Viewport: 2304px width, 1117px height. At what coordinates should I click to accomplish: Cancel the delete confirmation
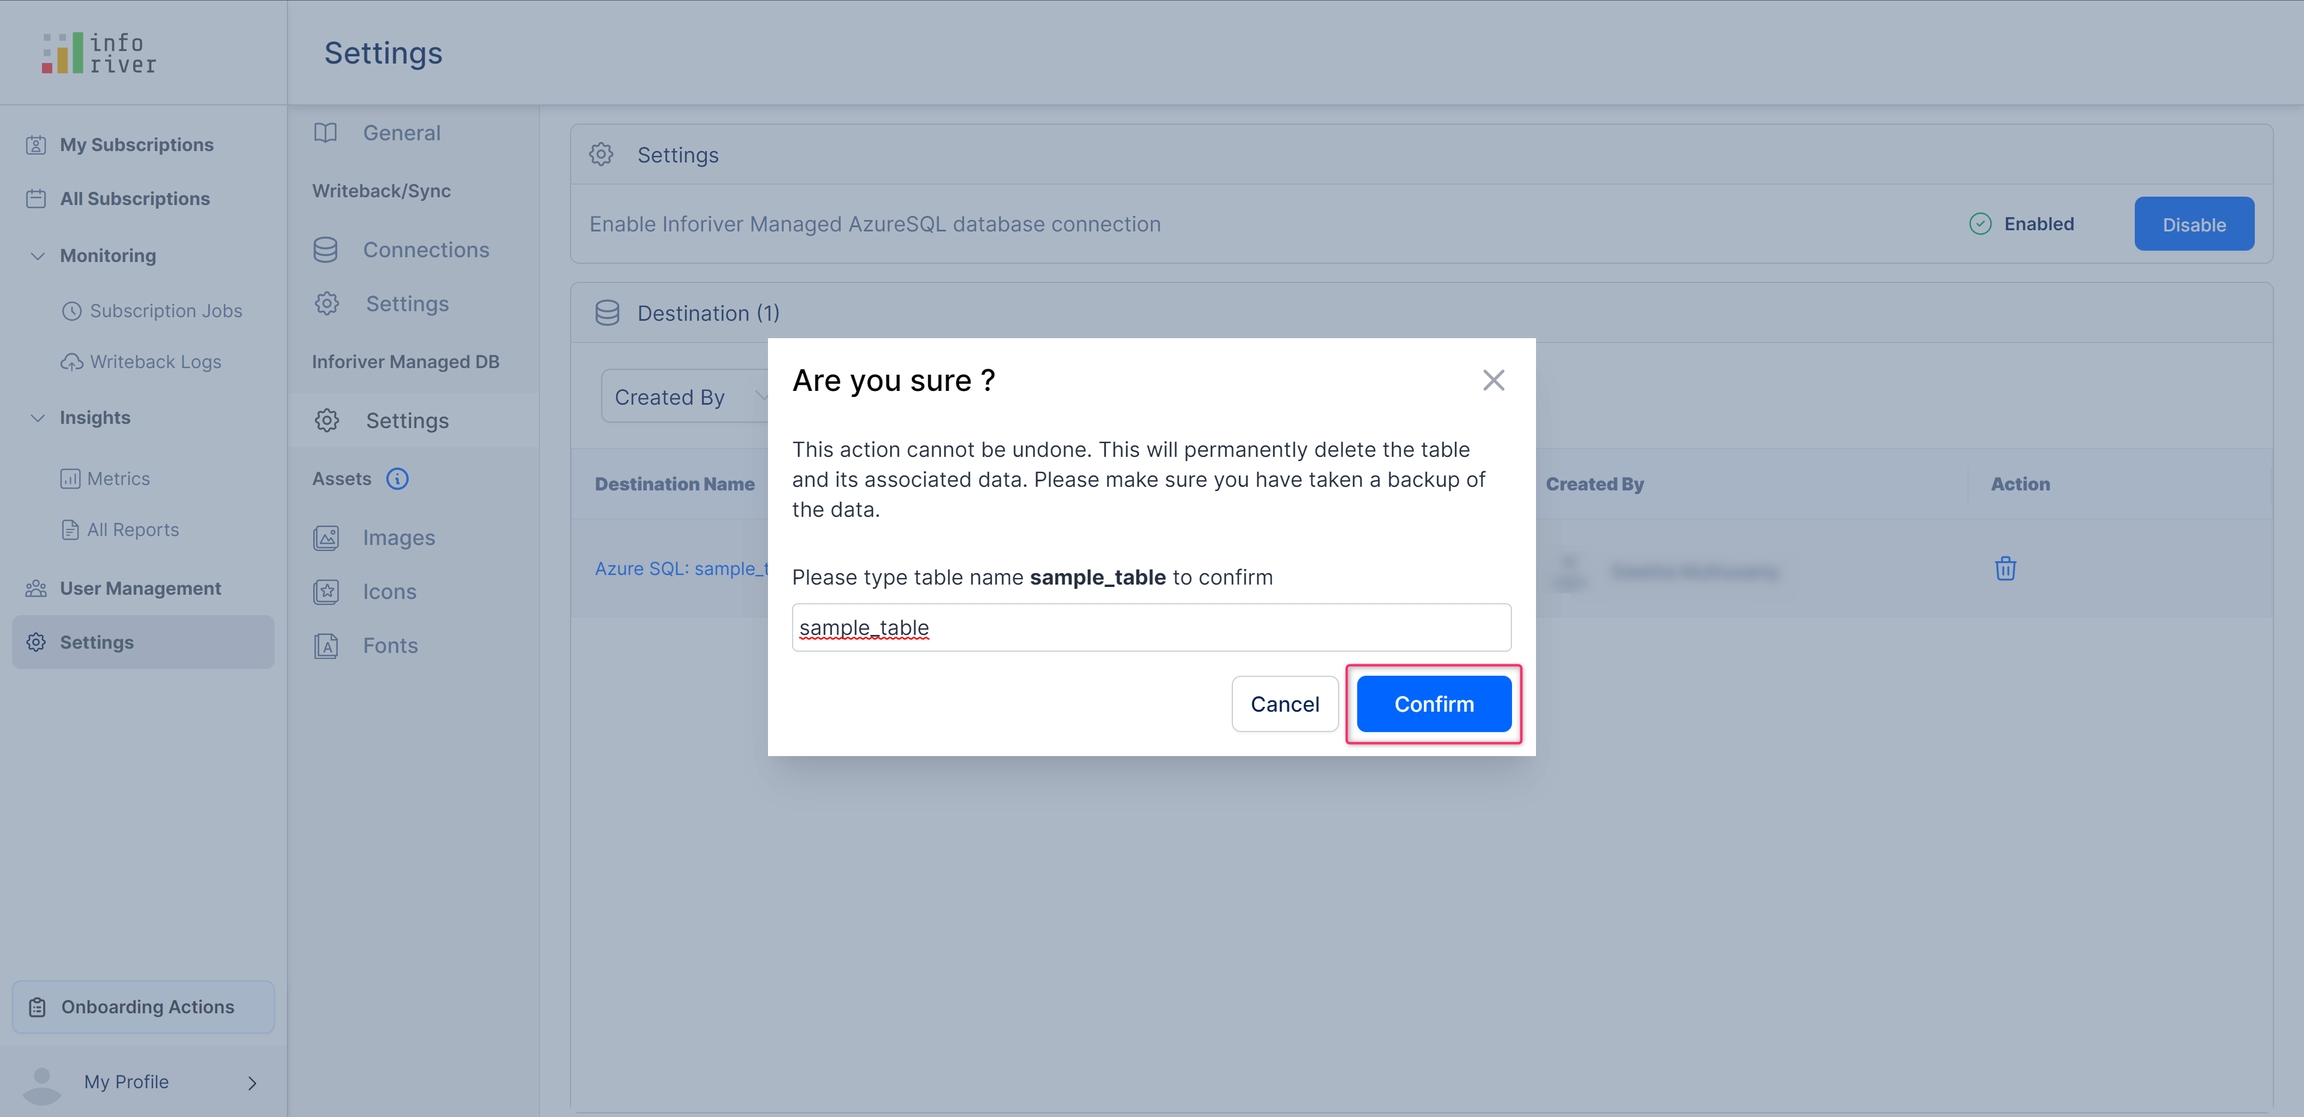coord(1284,704)
